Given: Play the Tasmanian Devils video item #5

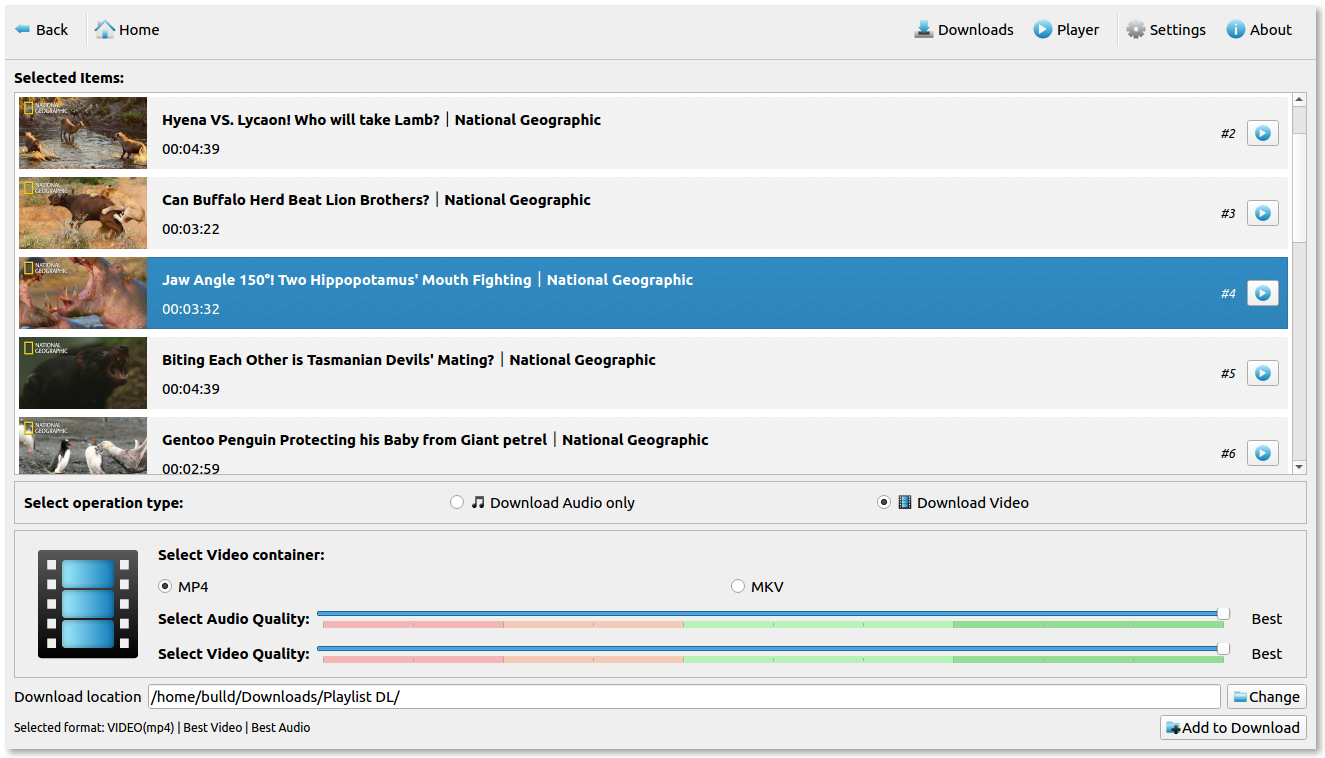Looking at the screenshot, I should (x=1262, y=373).
